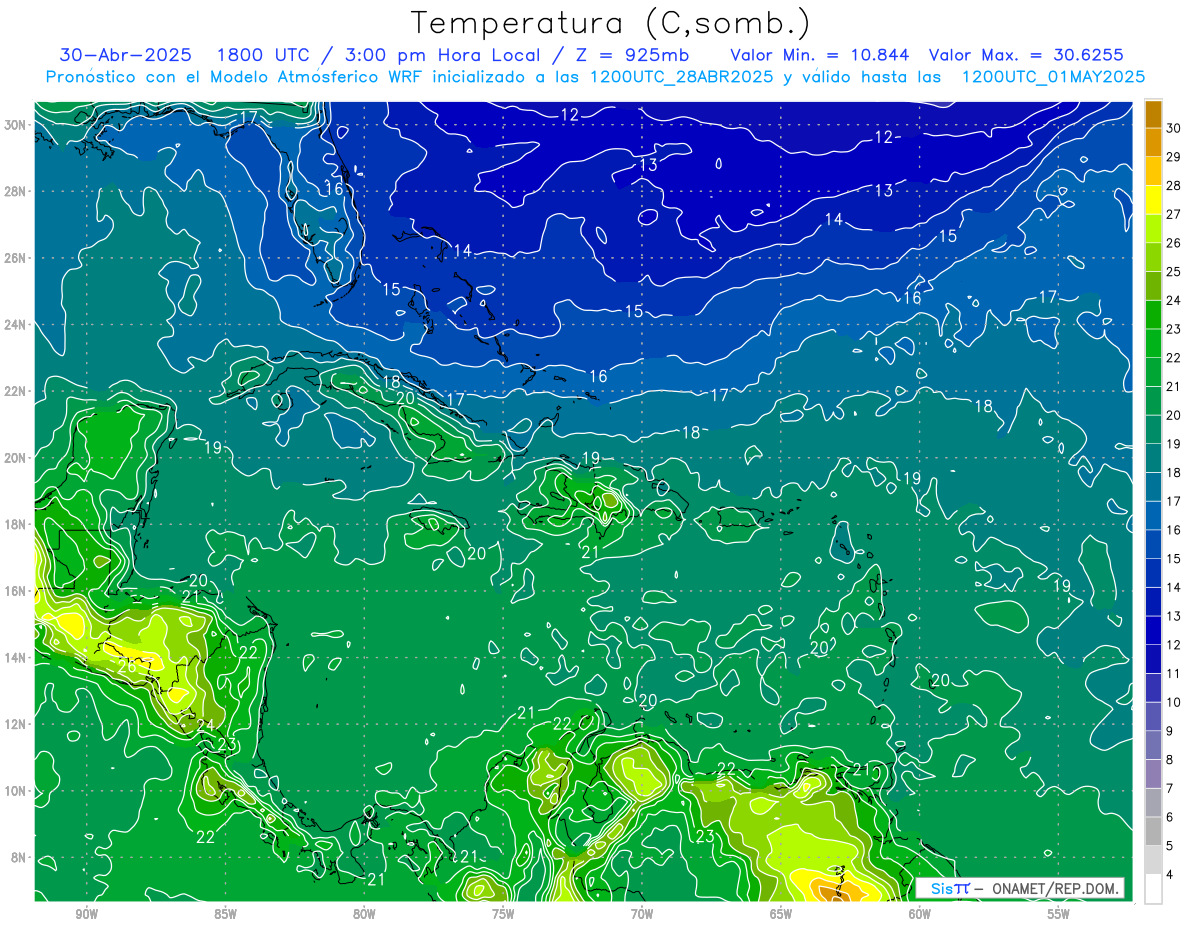Click 'Pronóstico con el Modelo Atmosférico WRF' text
Image resolution: width=1200 pixels, height=927 pixels.
pyautogui.click(x=235, y=77)
